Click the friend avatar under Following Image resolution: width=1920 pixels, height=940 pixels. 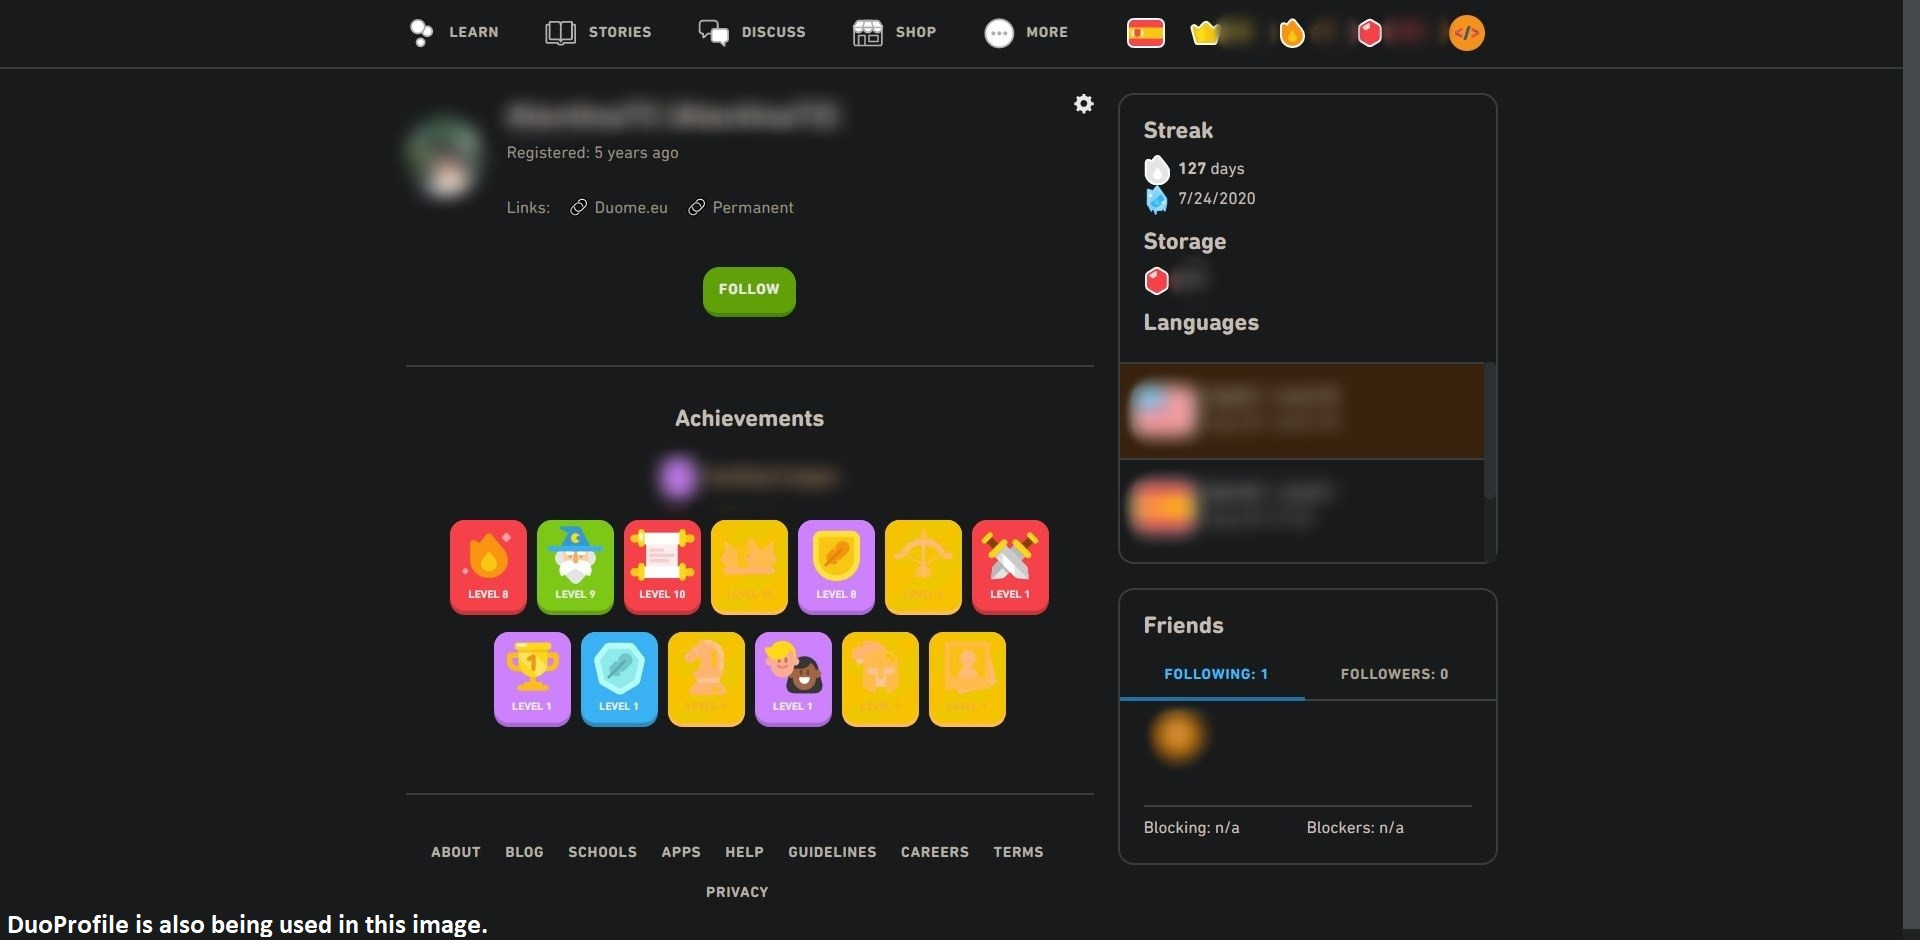tap(1179, 737)
